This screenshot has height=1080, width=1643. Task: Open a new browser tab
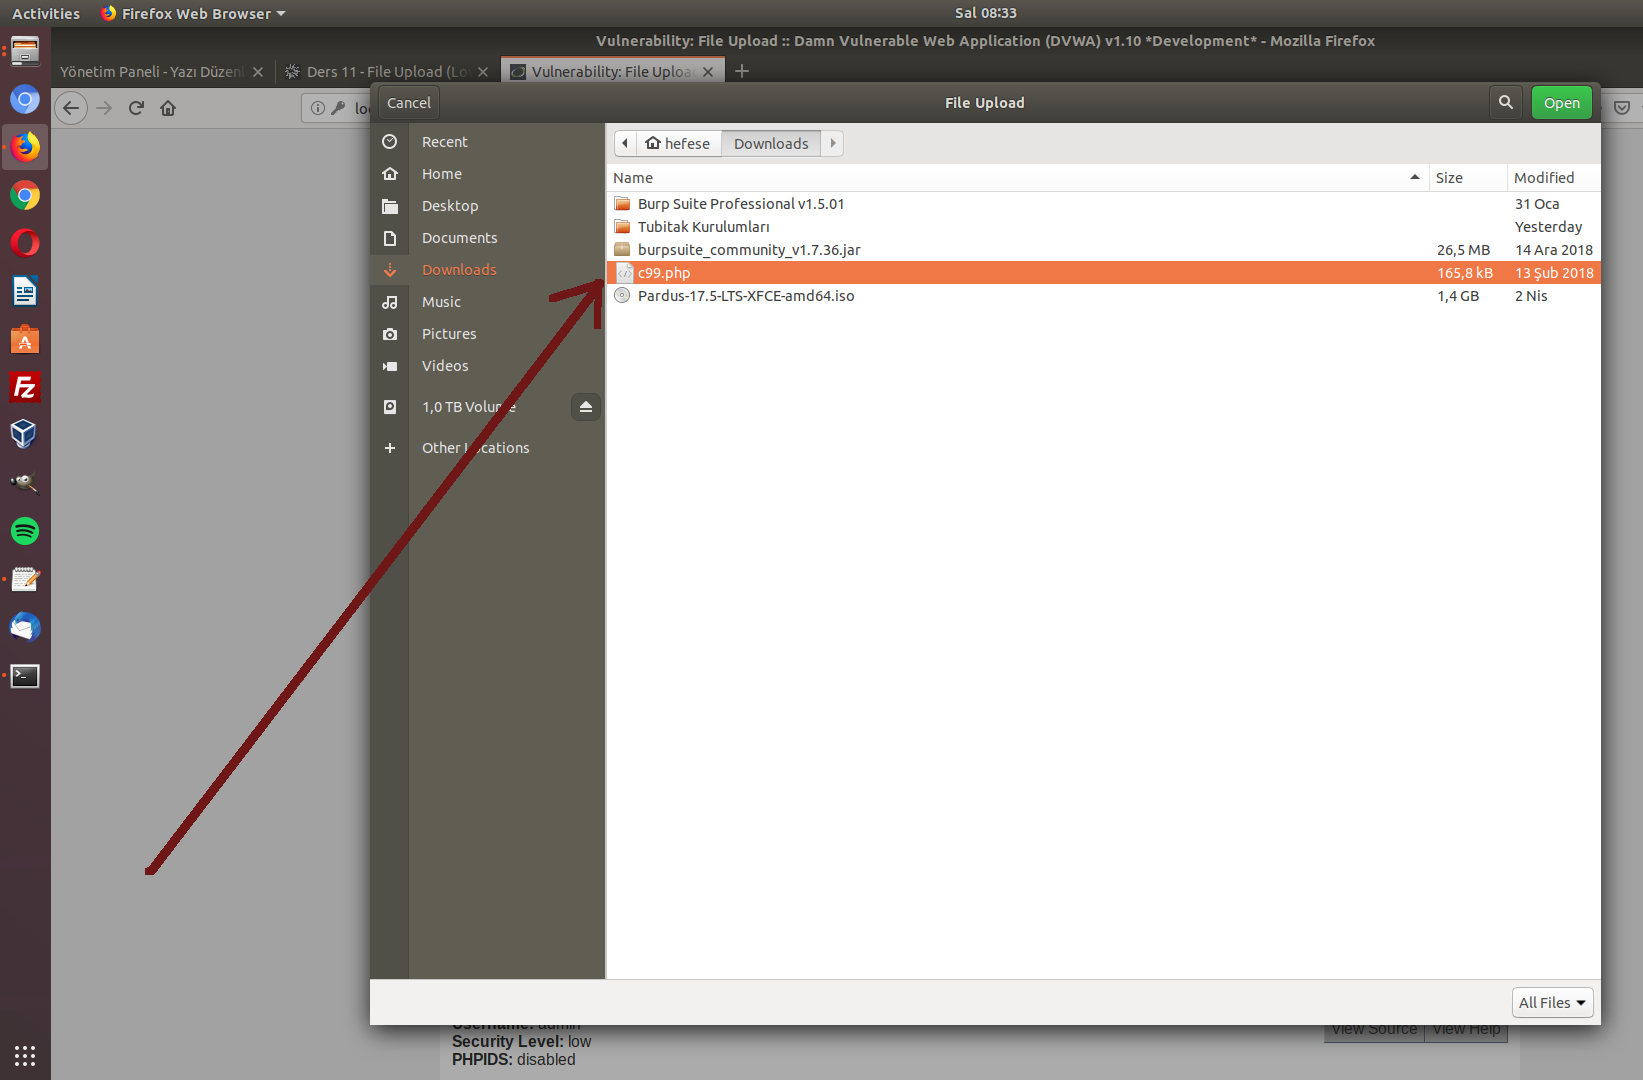point(742,71)
